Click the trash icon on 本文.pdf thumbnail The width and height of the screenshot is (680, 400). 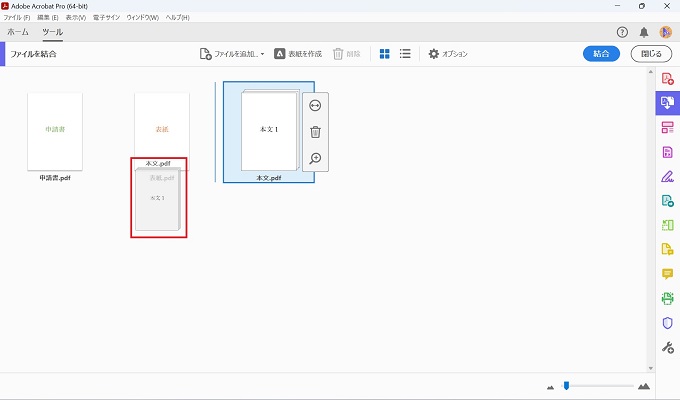pyautogui.click(x=315, y=132)
